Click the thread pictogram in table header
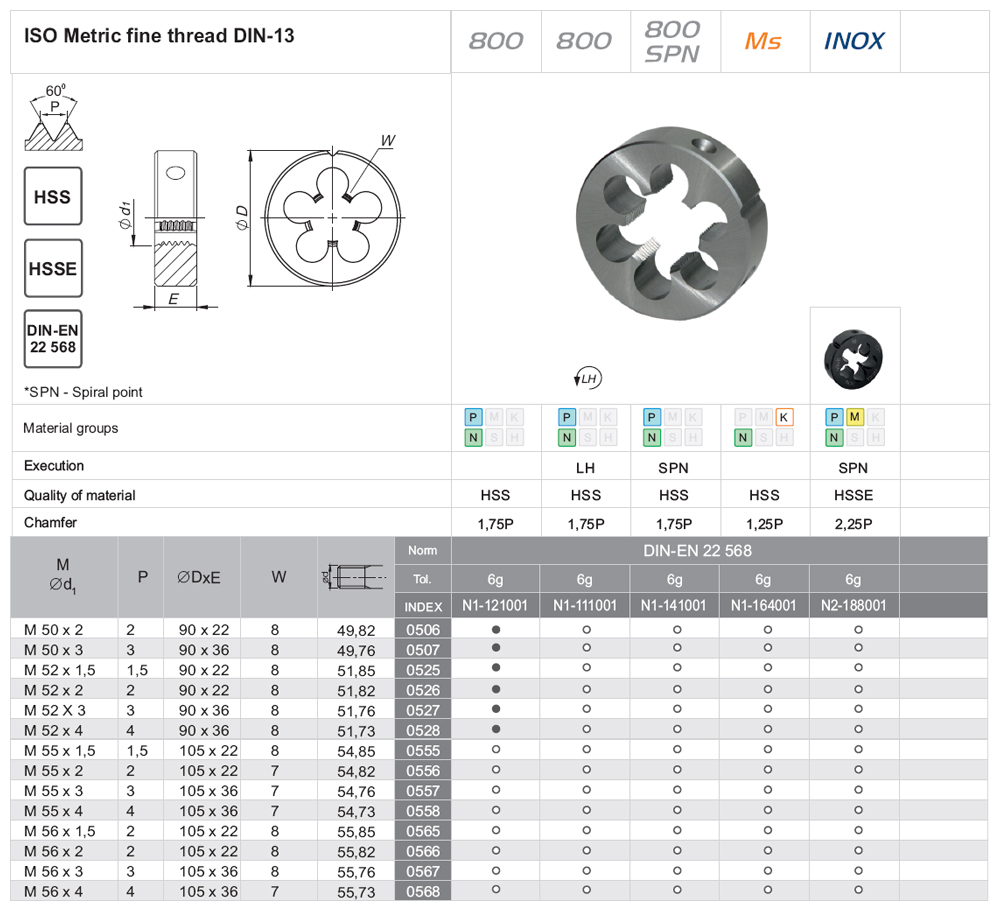Image resolution: width=1000 pixels, height=911 pixels. tap(356, 577)
